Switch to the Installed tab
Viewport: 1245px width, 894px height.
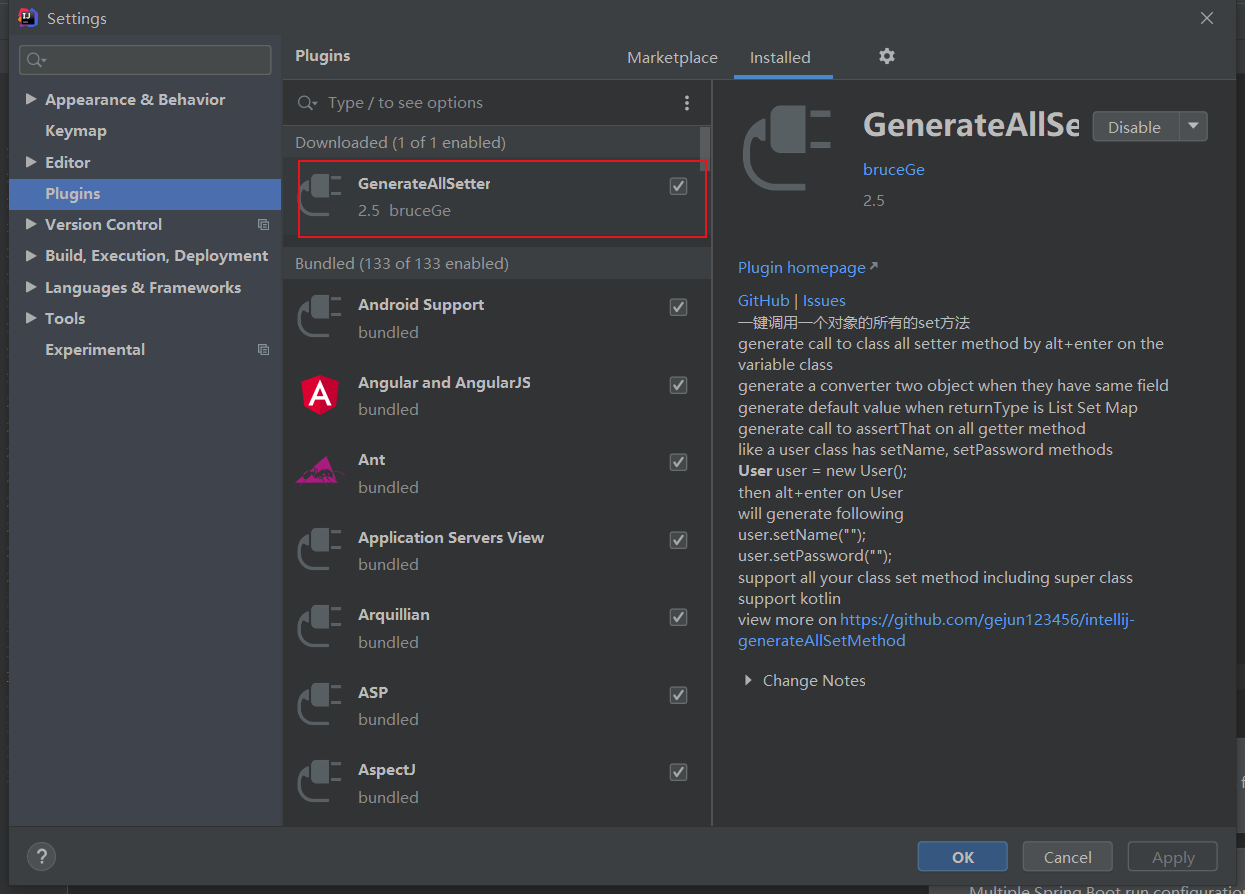[780, 58]
